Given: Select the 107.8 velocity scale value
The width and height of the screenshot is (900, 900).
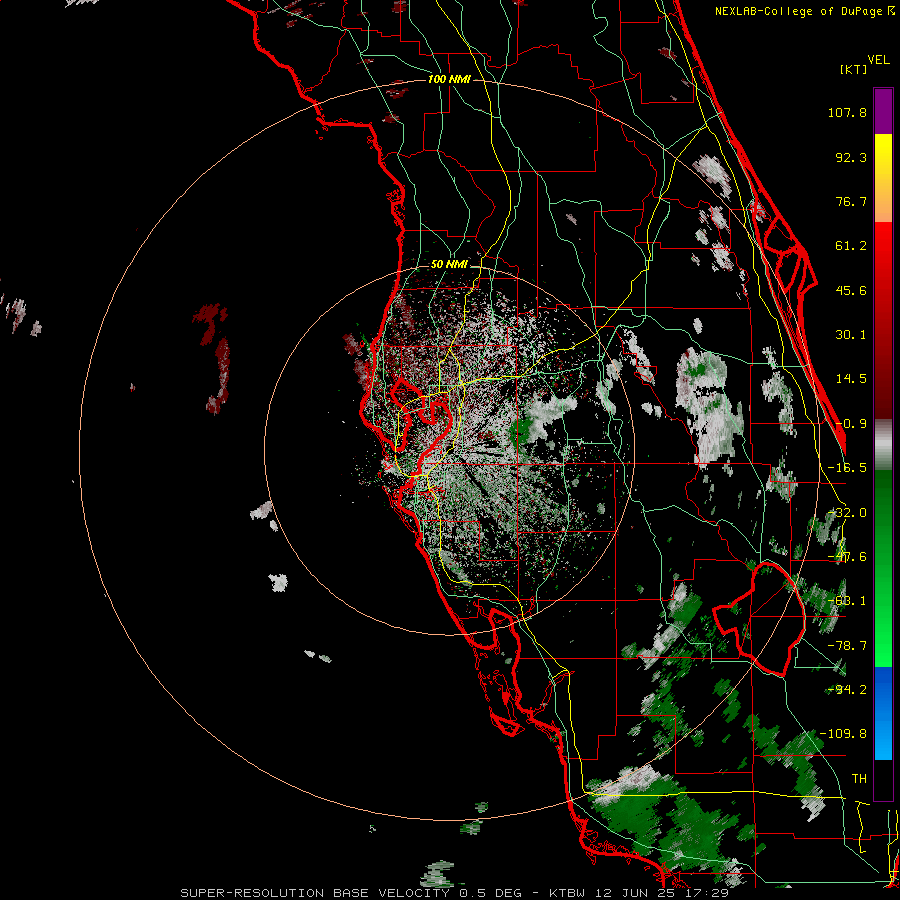Looking at the screenshot, I should 847,112.
